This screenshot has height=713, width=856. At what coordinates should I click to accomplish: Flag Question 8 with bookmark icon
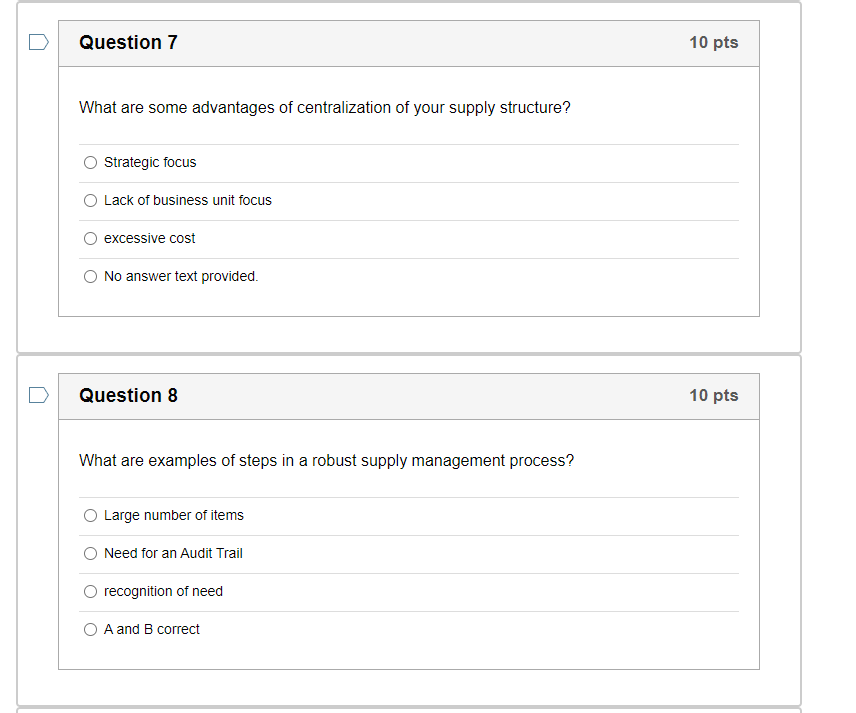[38, 395]
